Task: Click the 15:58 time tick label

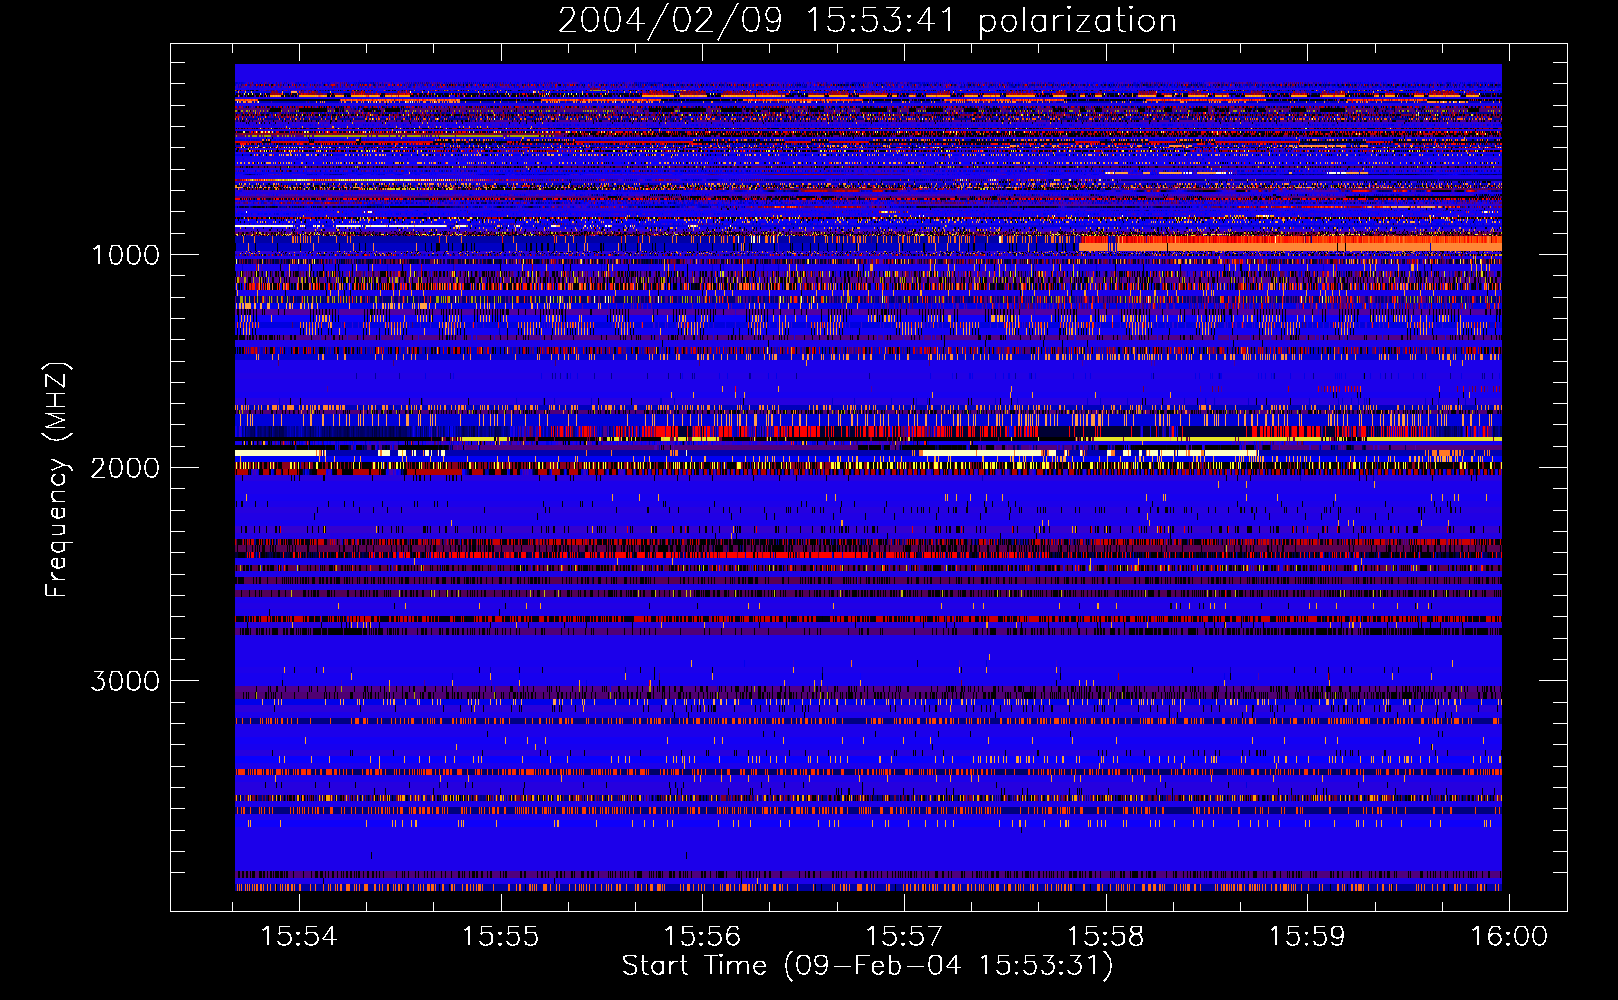Action: pos(1106,936)
